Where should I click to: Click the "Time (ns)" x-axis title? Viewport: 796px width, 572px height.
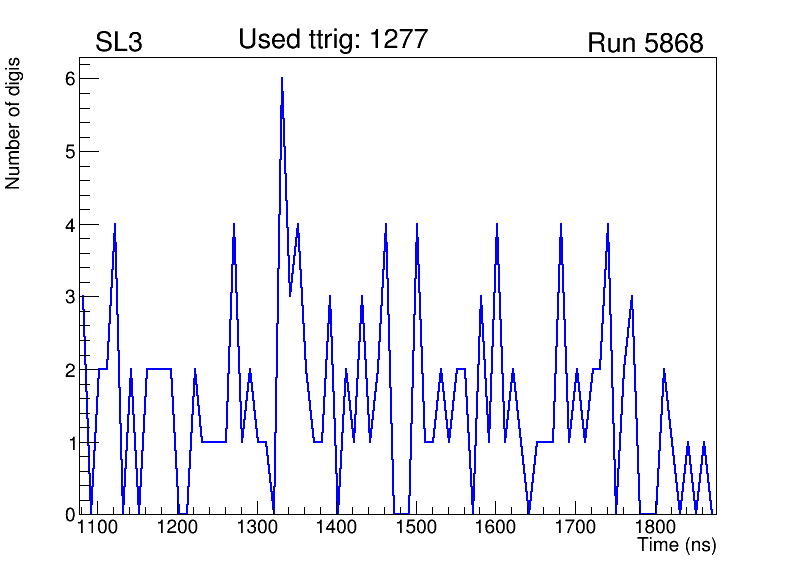(x=677, y=546)
